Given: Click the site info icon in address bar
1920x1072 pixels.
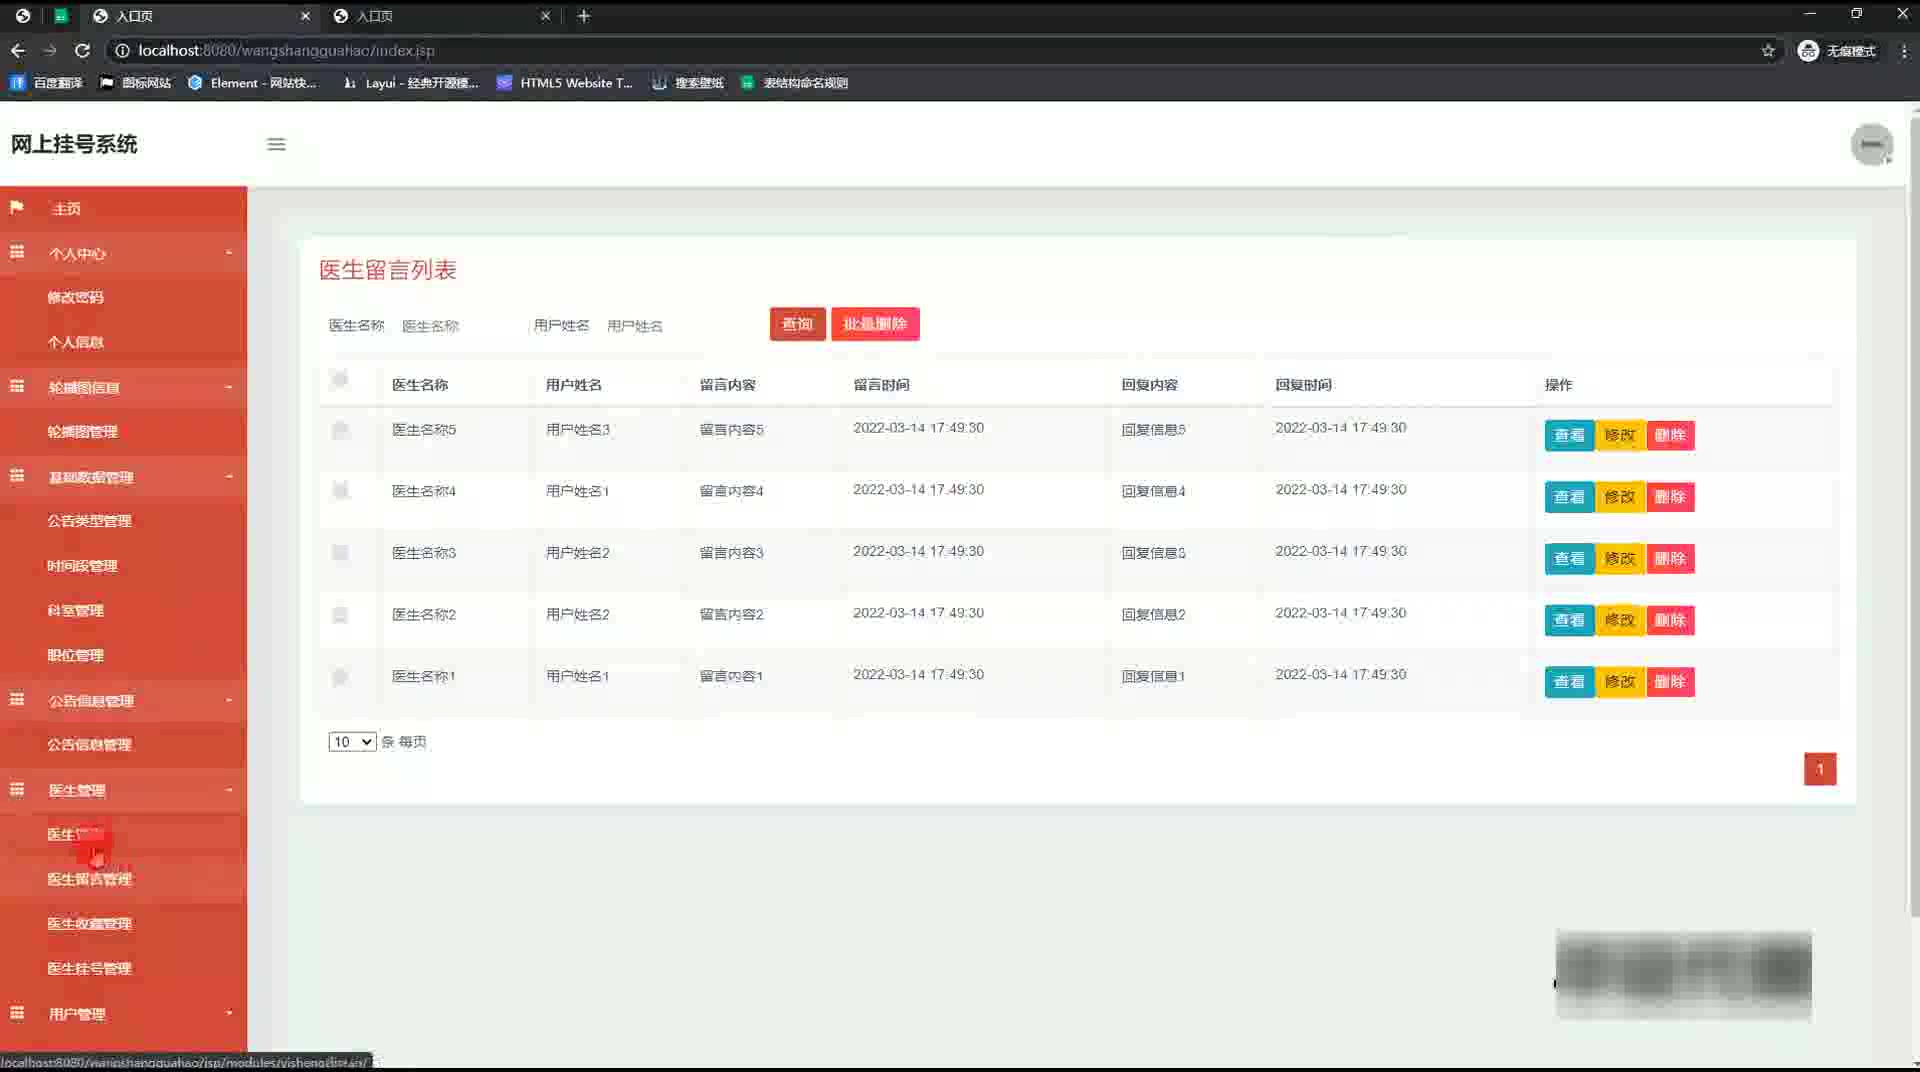Looking at the screenshot, I should click(x=122, y=50).
